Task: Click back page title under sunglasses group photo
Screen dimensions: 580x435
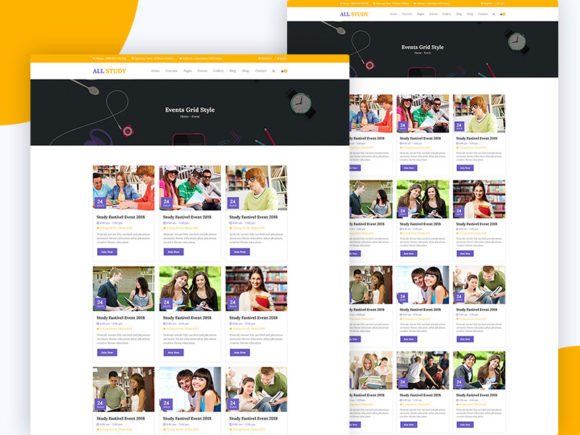Action: [x=421, y=138]
